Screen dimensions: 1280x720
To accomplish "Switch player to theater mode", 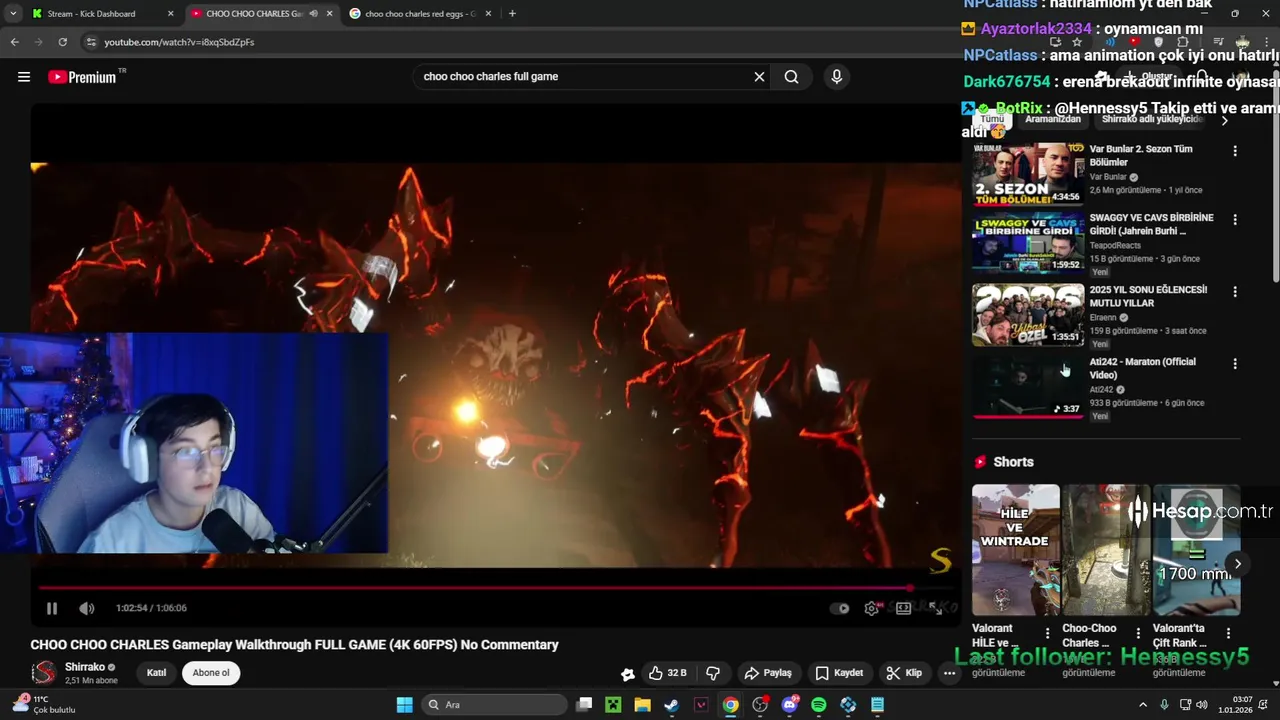I will tap(904, 608).
